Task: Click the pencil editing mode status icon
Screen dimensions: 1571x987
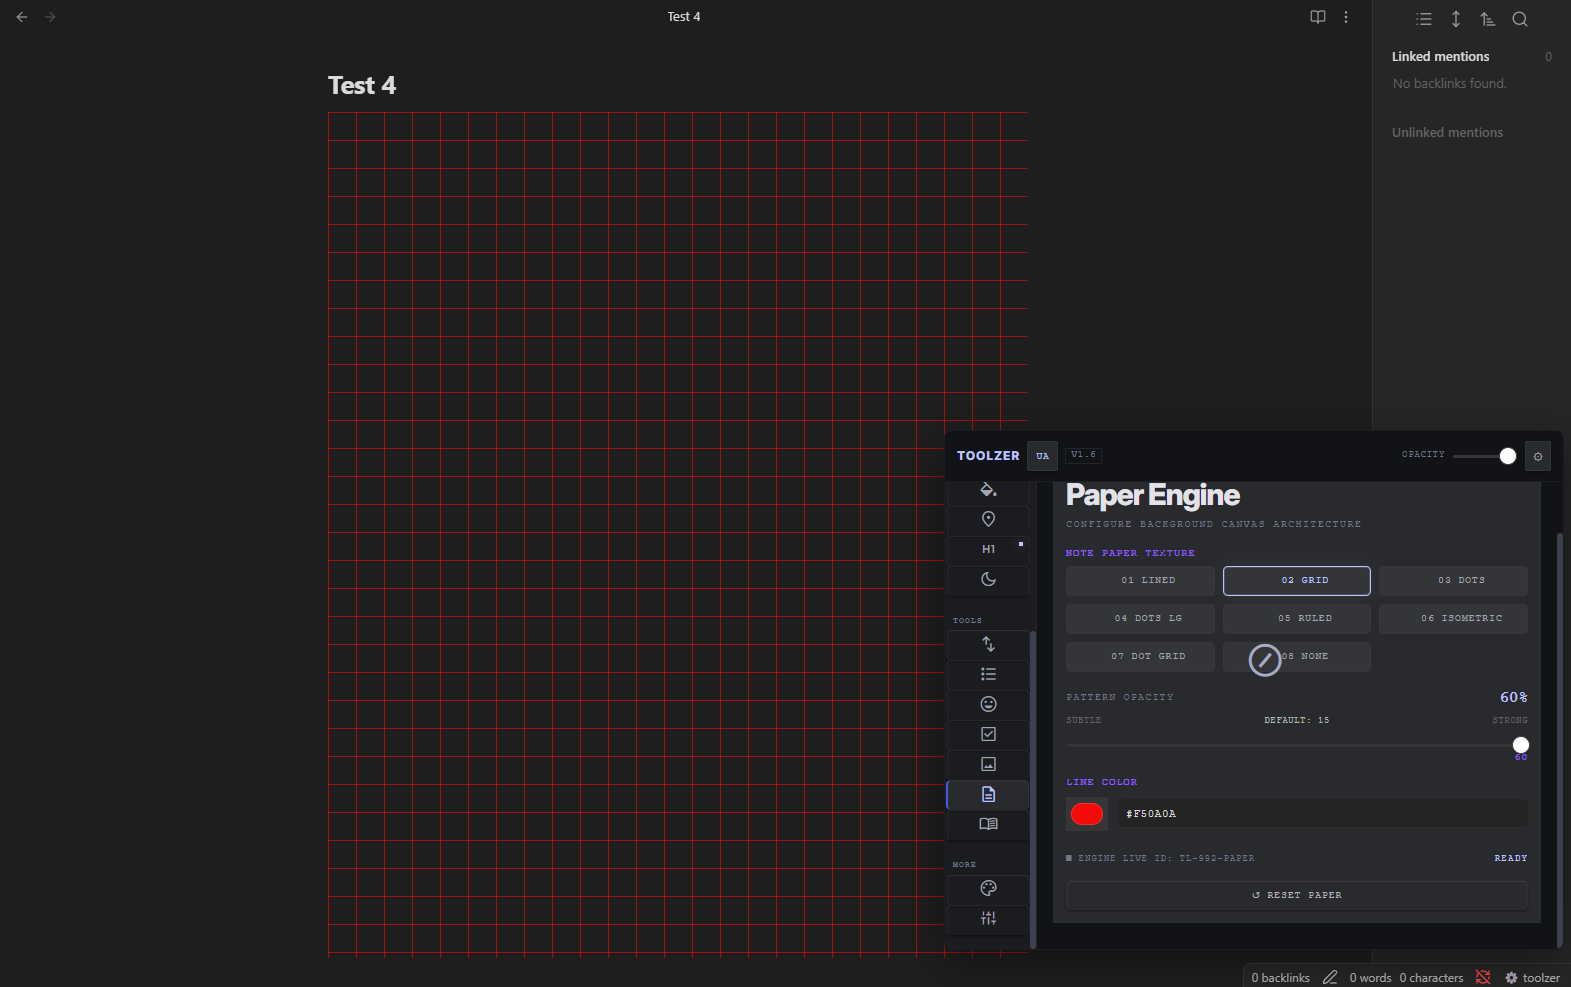Action: coord(1330,978)
